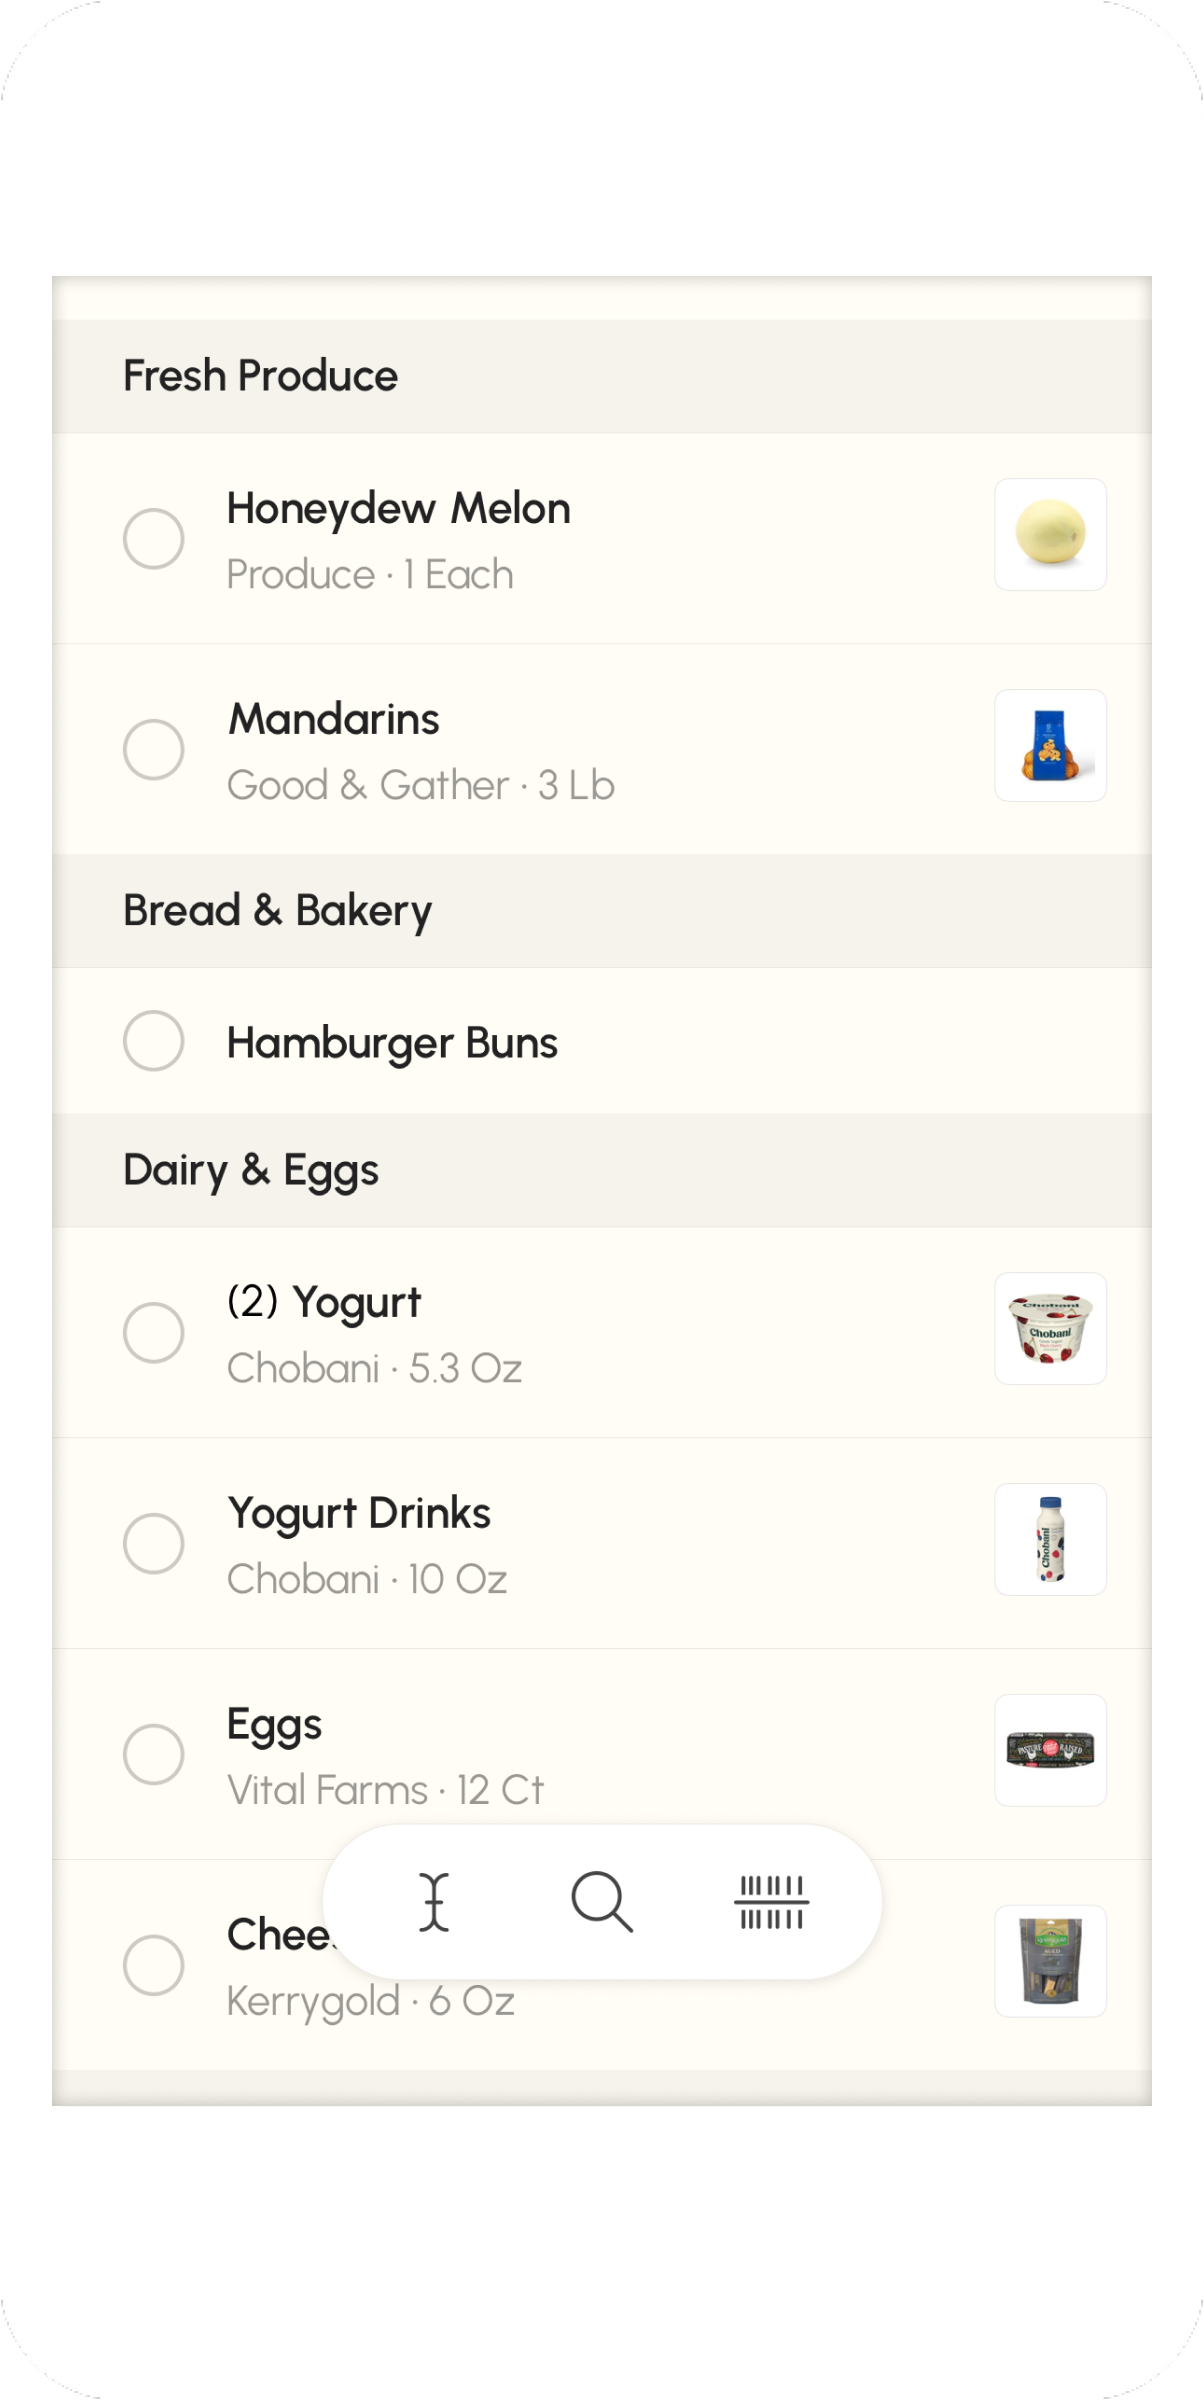View the Chobani Yogurt cup image
This screenshot has width=1204, height=2400.
coord(1050,1329)
